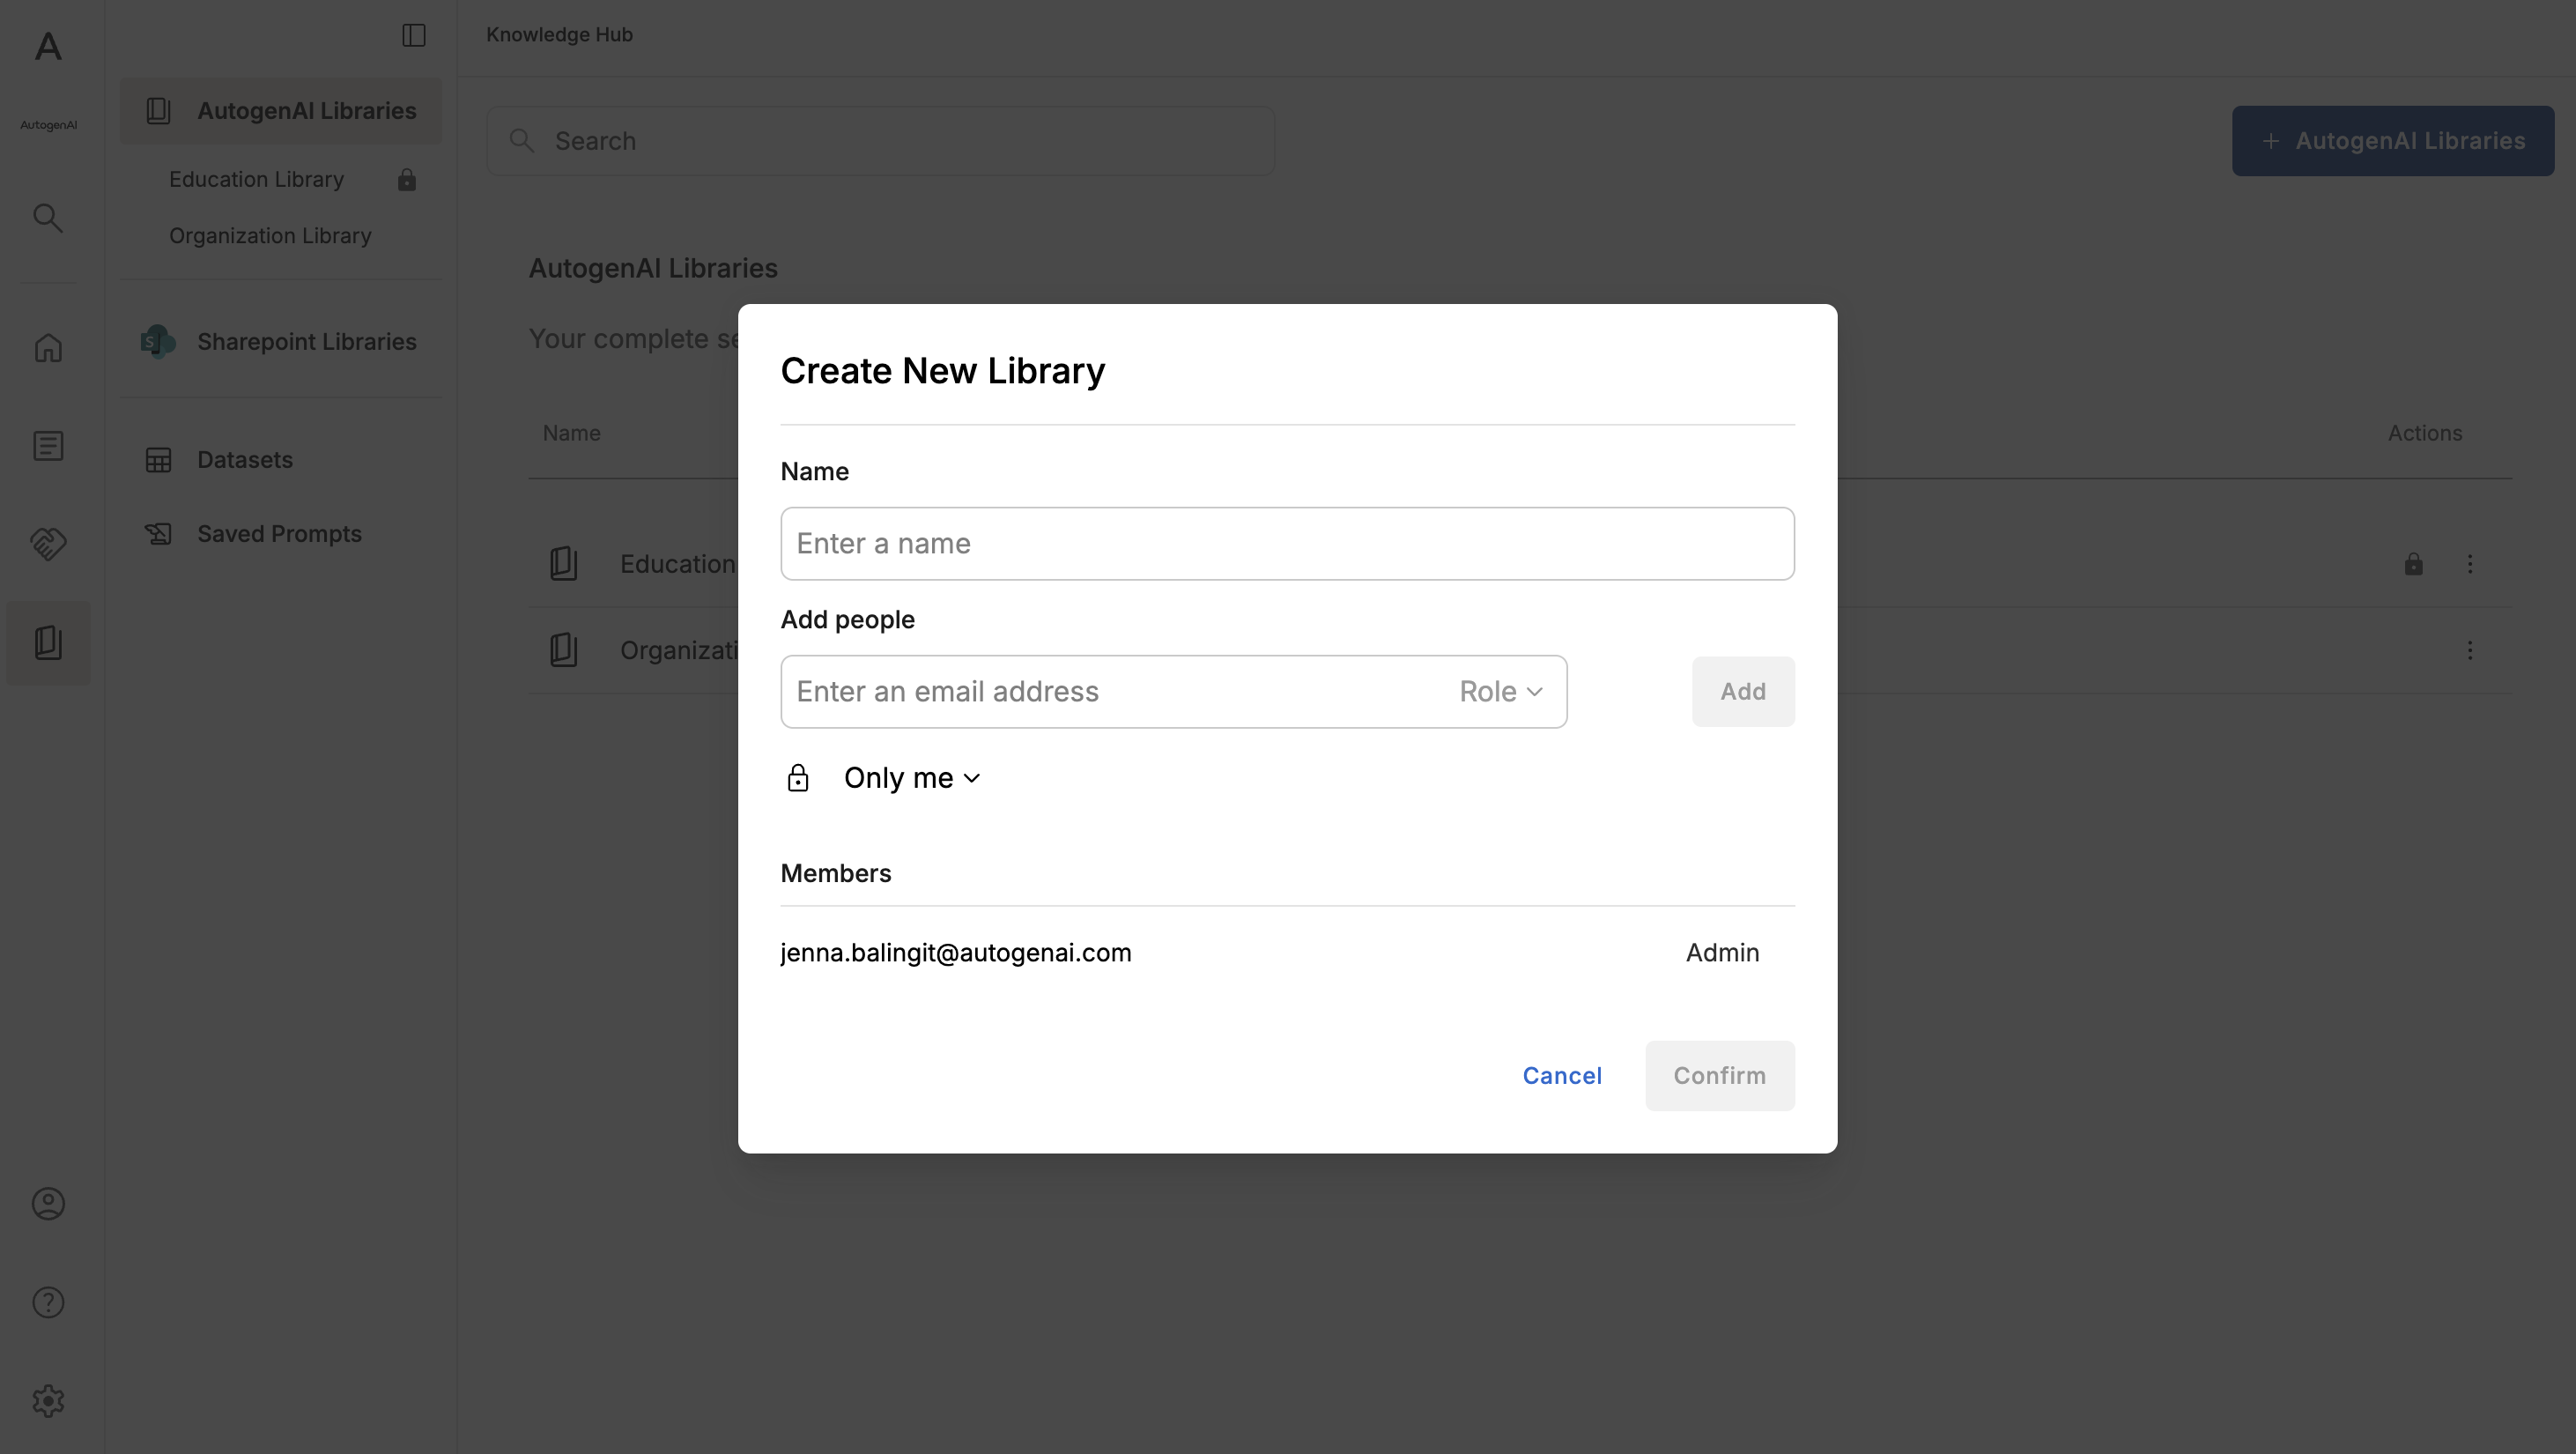2576x1454 pixels.
Task: Click the lock icon next to Only me
Action: [797, 778]
